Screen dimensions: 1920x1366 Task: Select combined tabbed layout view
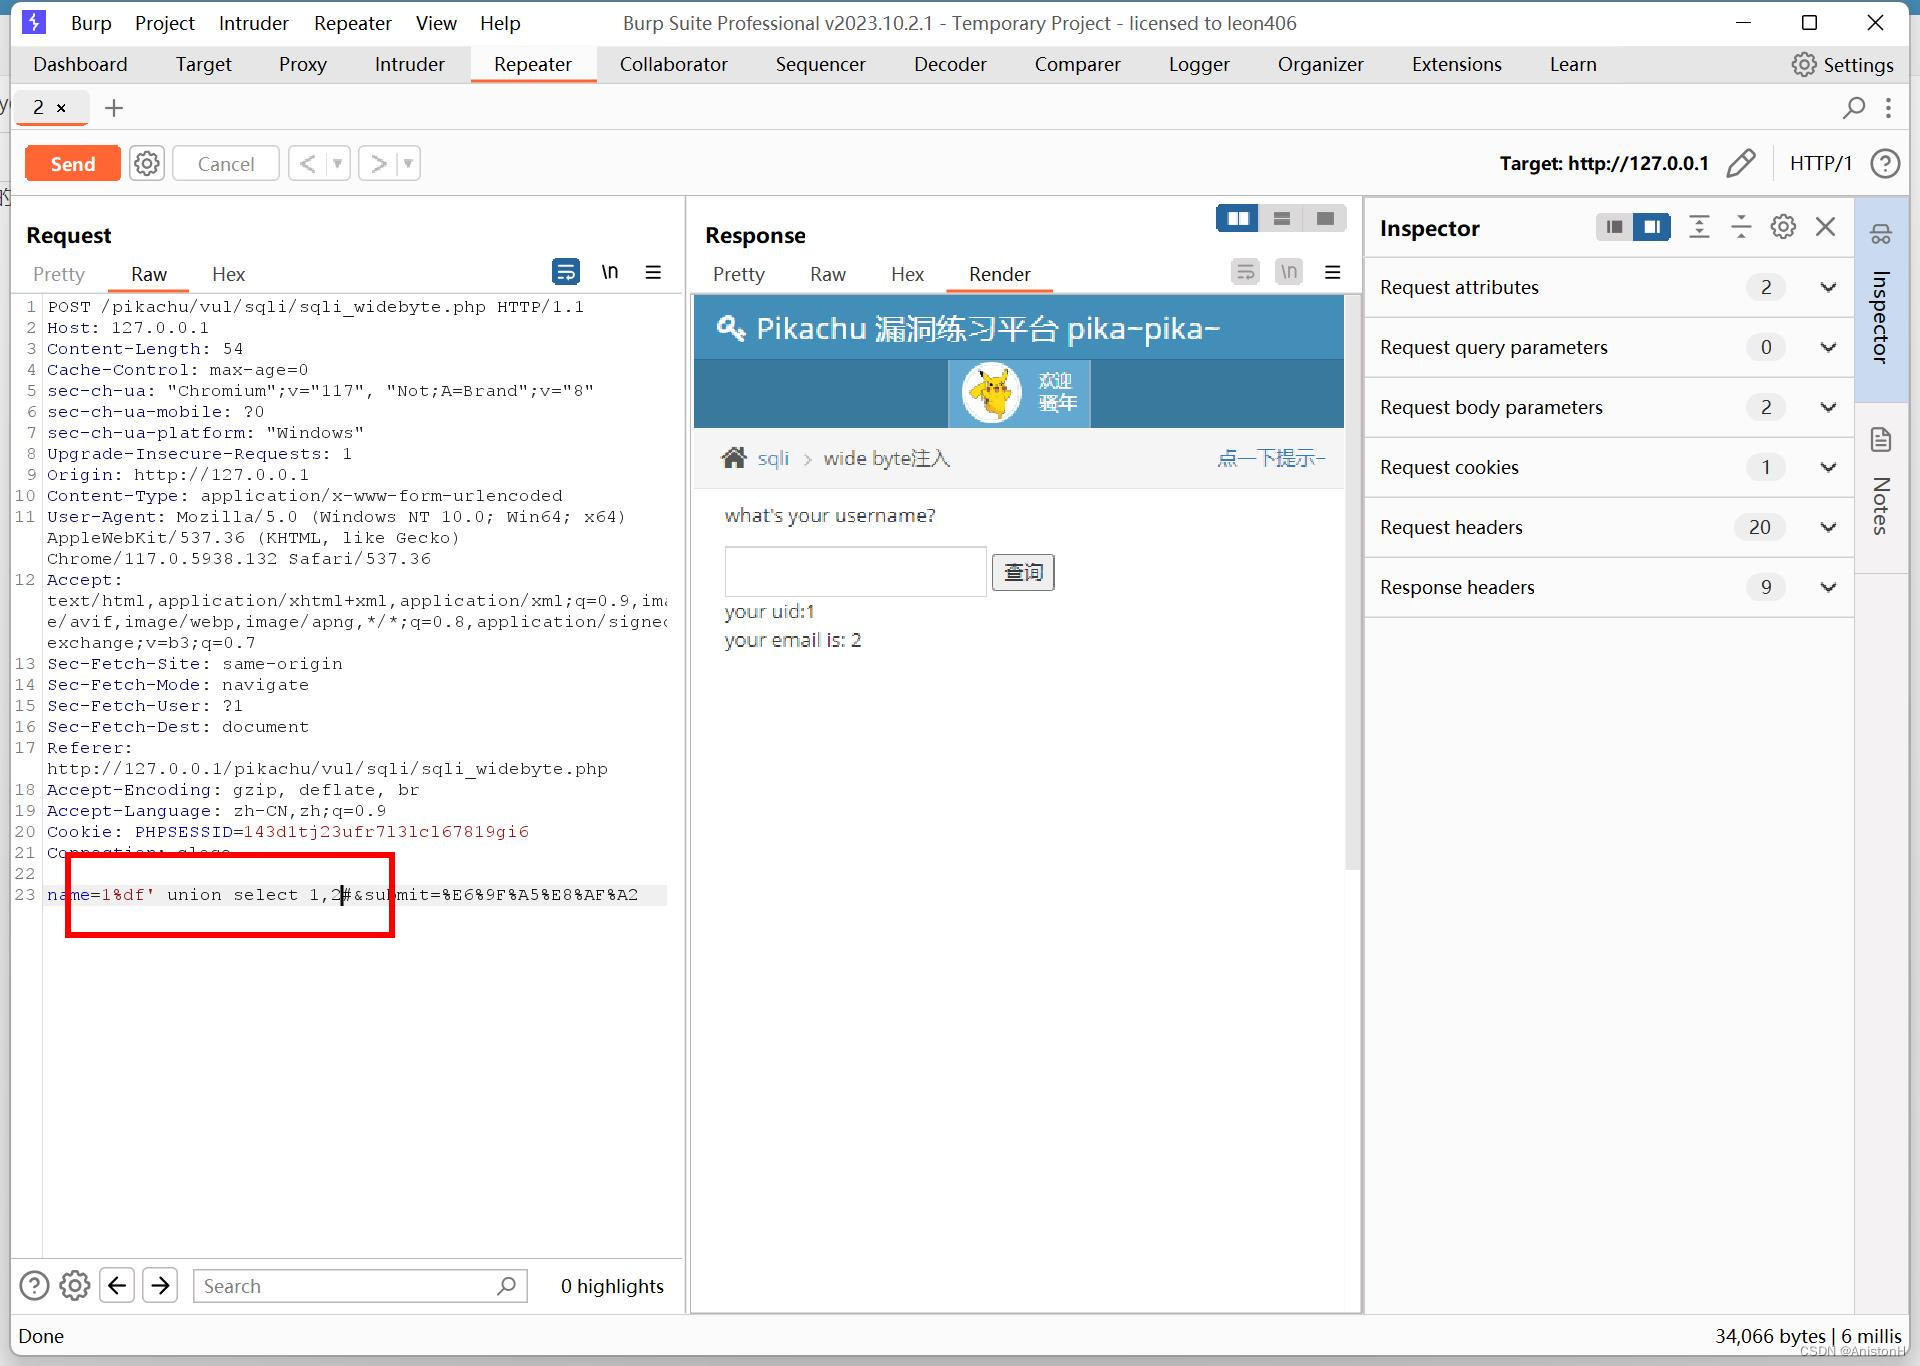(1325, 219)
